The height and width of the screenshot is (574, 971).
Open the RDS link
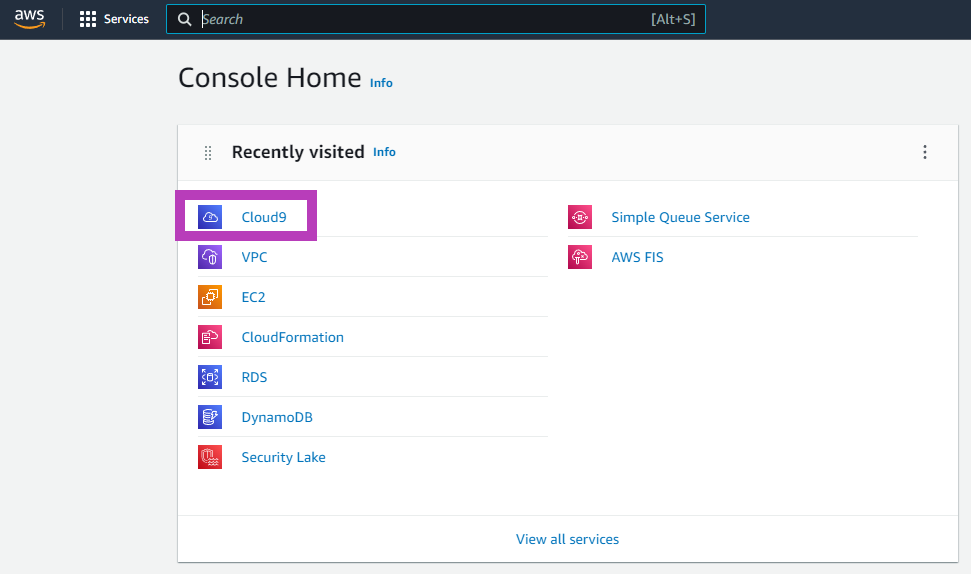point(254,377)
